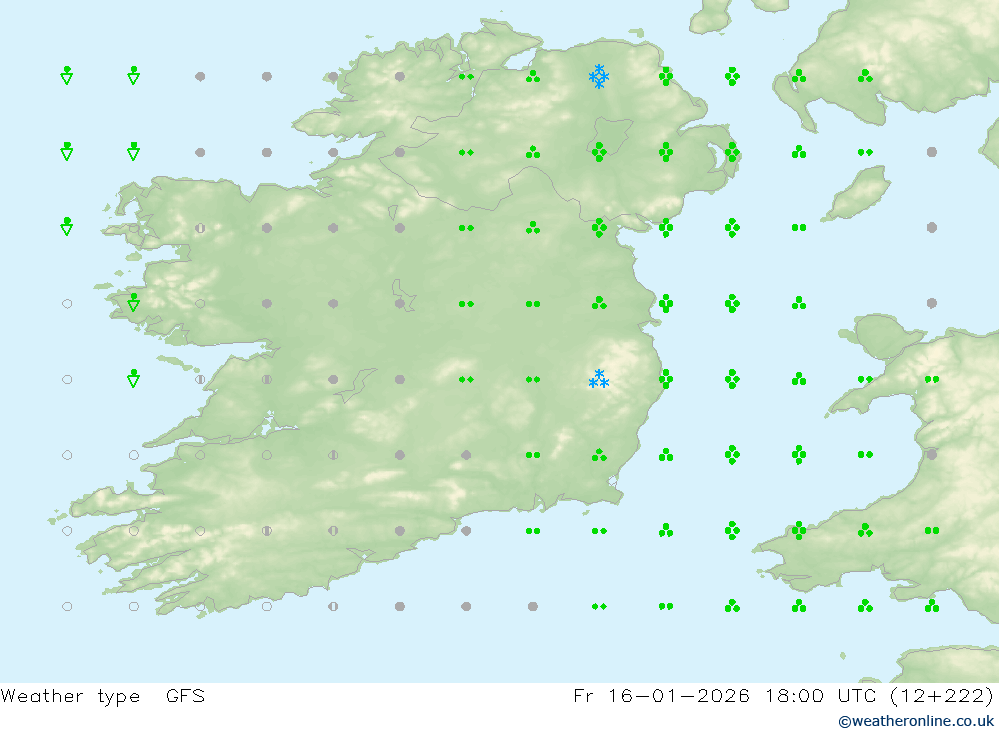Select the grey cloud dot on the Welsh coast
This screenshot has height=733, width=1000.
coord(932,455)
